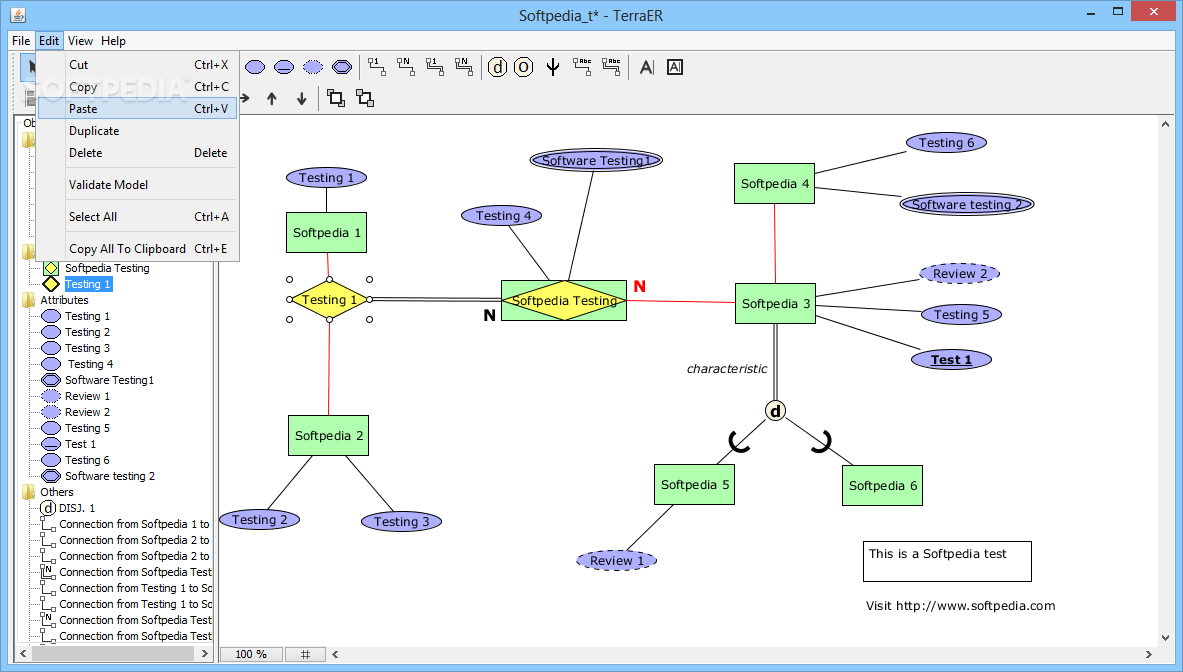Select DISJ. 1 in the tree

pos(77,508)
